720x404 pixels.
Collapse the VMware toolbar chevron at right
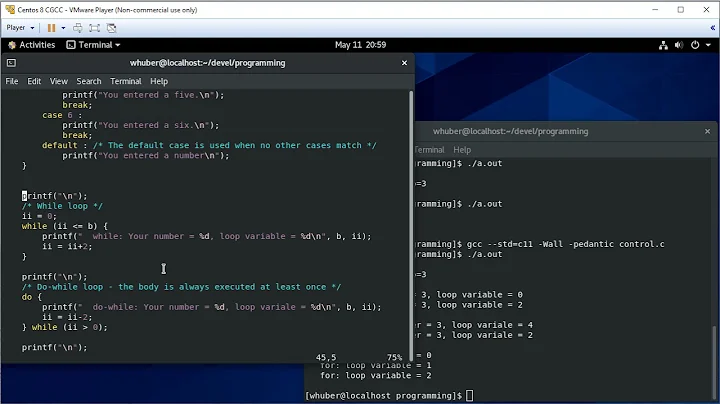[x=712, y=28]
